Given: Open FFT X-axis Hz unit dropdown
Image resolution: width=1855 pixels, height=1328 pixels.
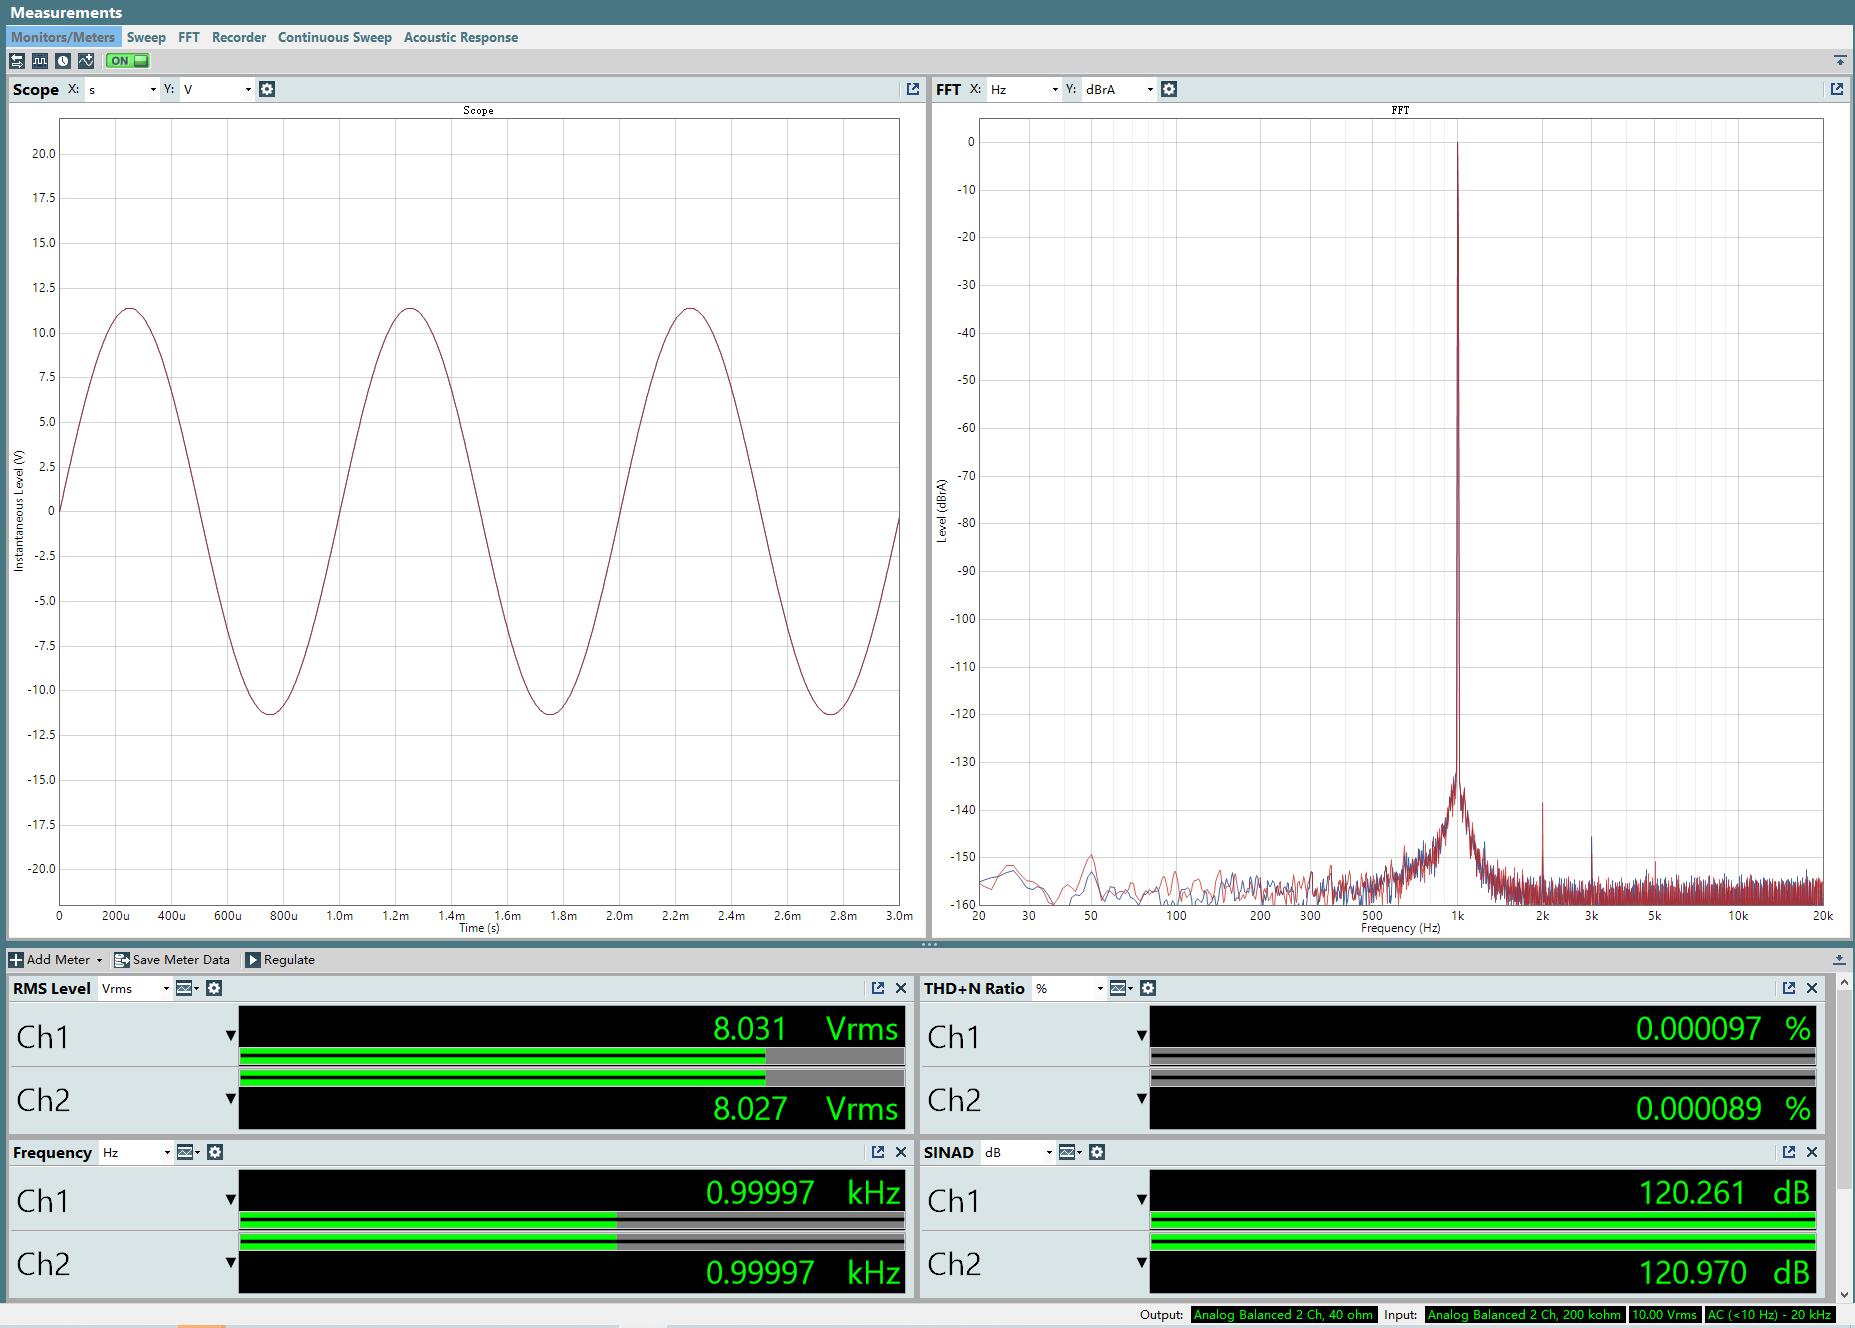Looking at the screenshot, I should pyautogui.click(x=1024, y=89).
